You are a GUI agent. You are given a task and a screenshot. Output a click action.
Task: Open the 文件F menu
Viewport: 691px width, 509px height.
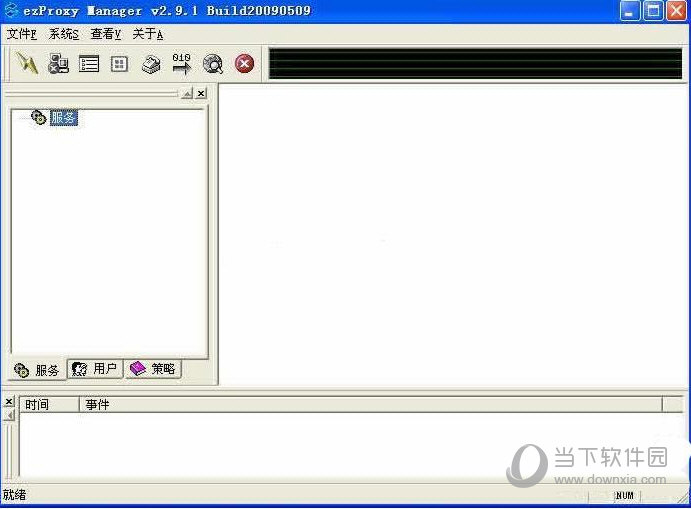click(x=22, y=34)
